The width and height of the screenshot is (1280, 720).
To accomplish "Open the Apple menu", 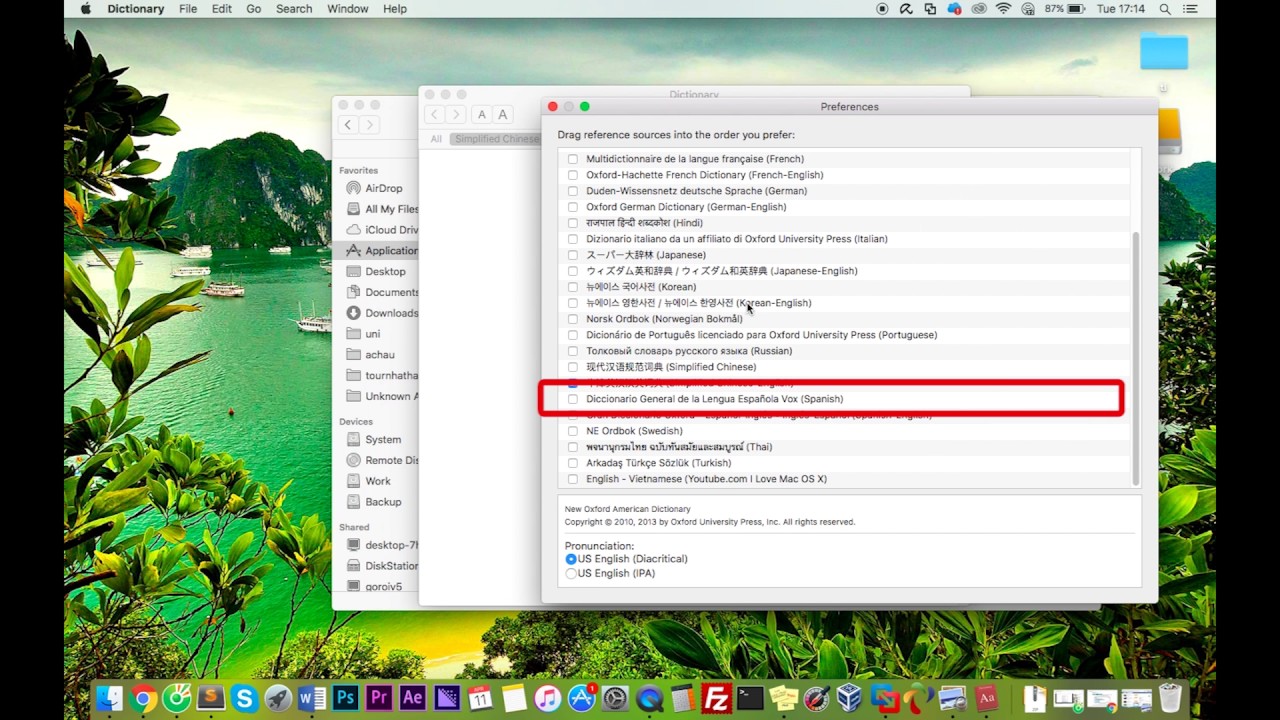I will point(85,9).
